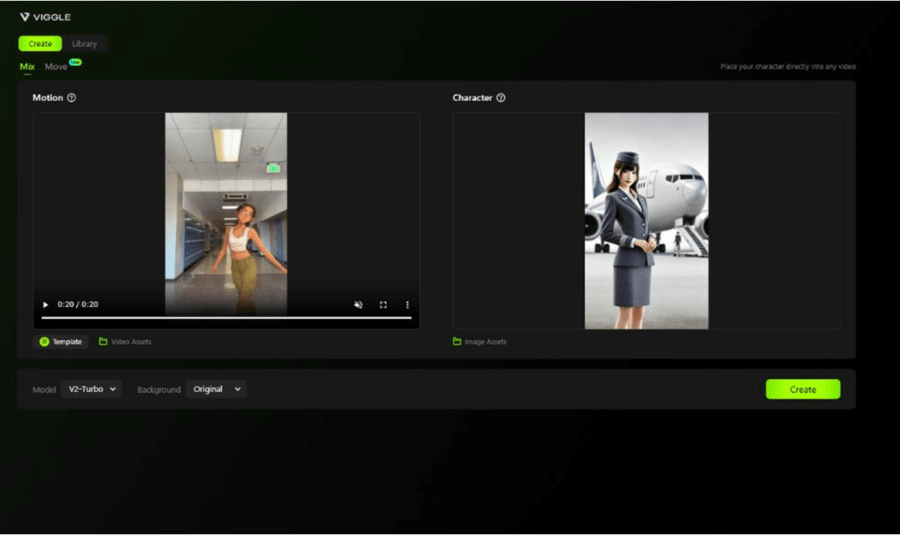Screen dimensions: 900x535
Task: Click the Image Assets folder icon
Action: click(x=457, y=342)
